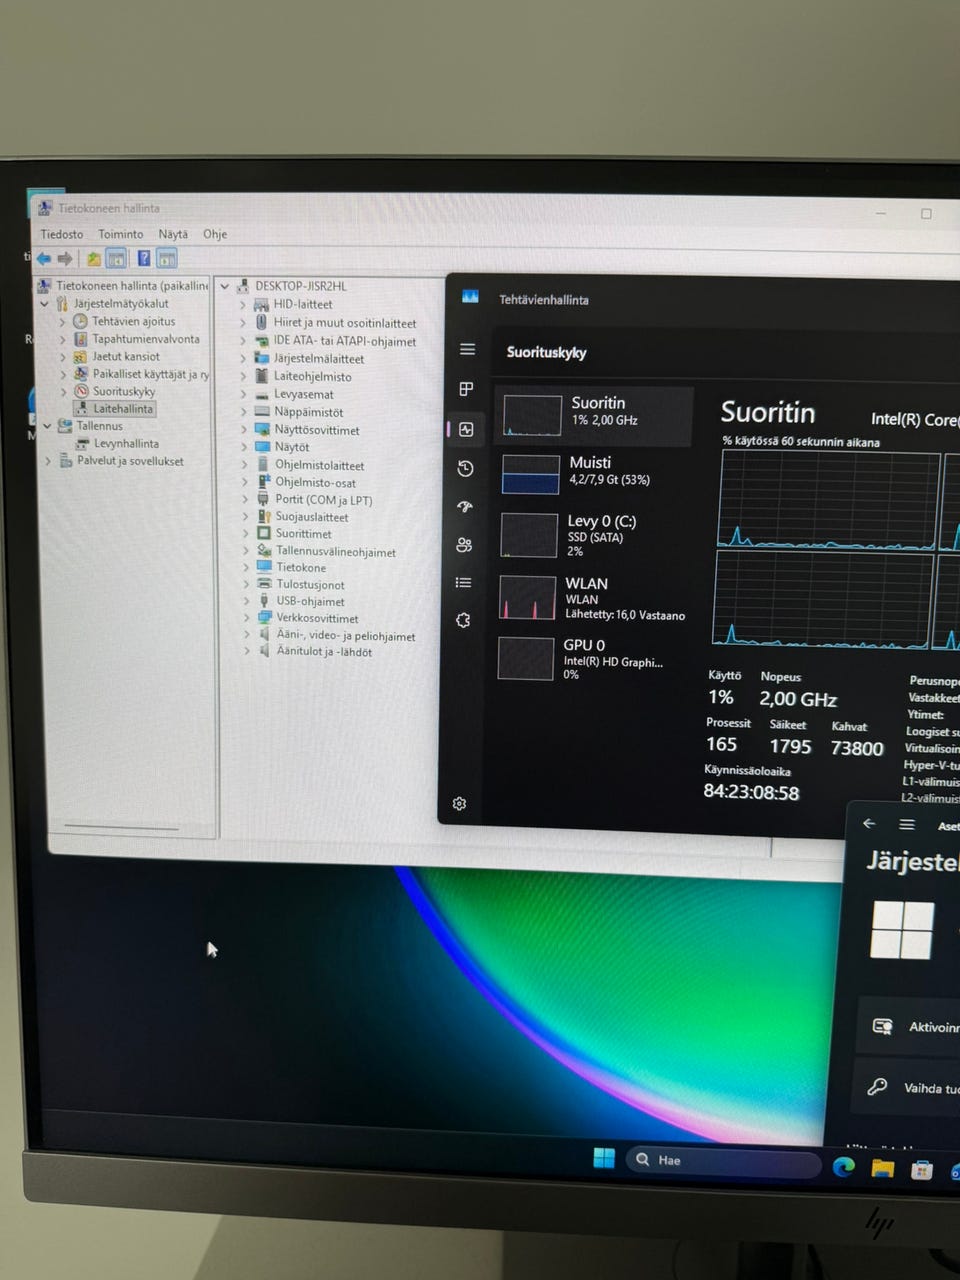Open the Näytä menu
Screen dimensions: 960x1280
click(x=173, y=234)
